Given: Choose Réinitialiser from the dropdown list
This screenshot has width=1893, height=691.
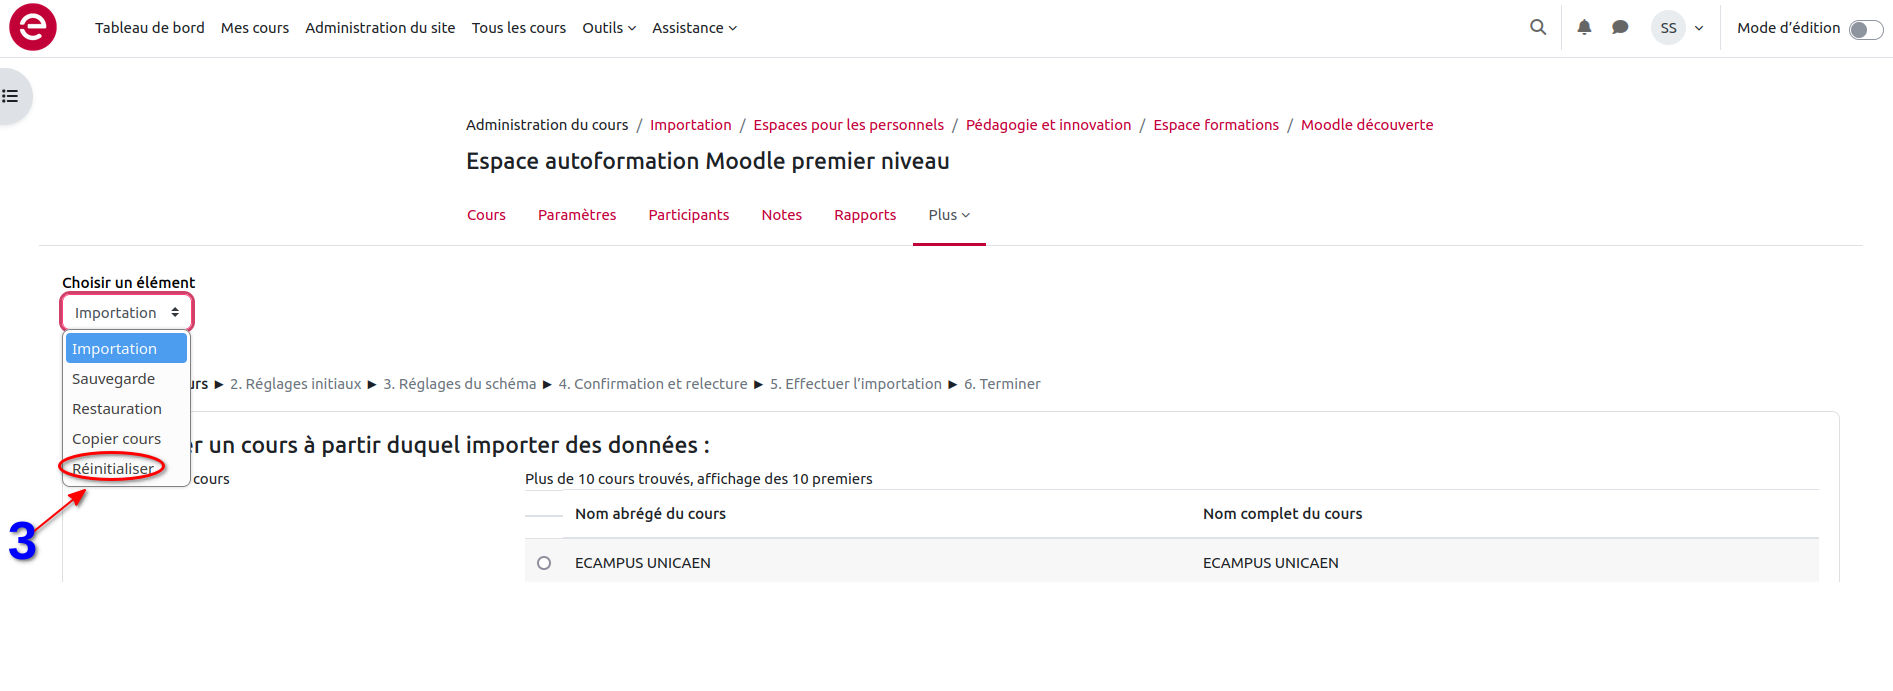Looking at the screenshot, I should pos(113,469).
